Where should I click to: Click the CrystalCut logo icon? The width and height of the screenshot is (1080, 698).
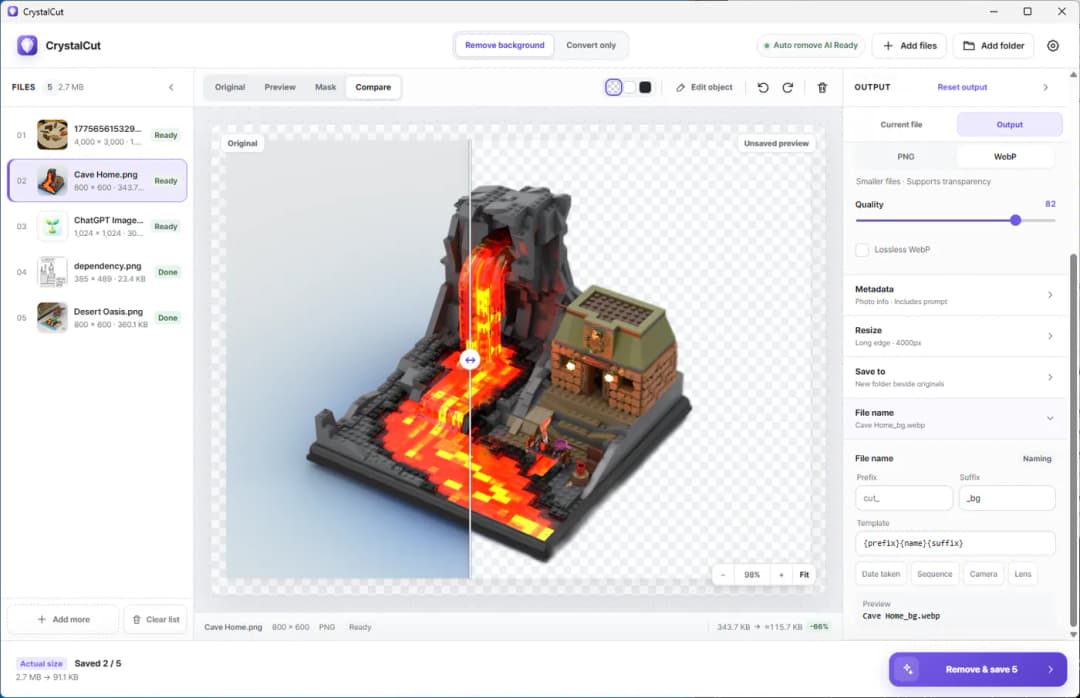[27, 45]
